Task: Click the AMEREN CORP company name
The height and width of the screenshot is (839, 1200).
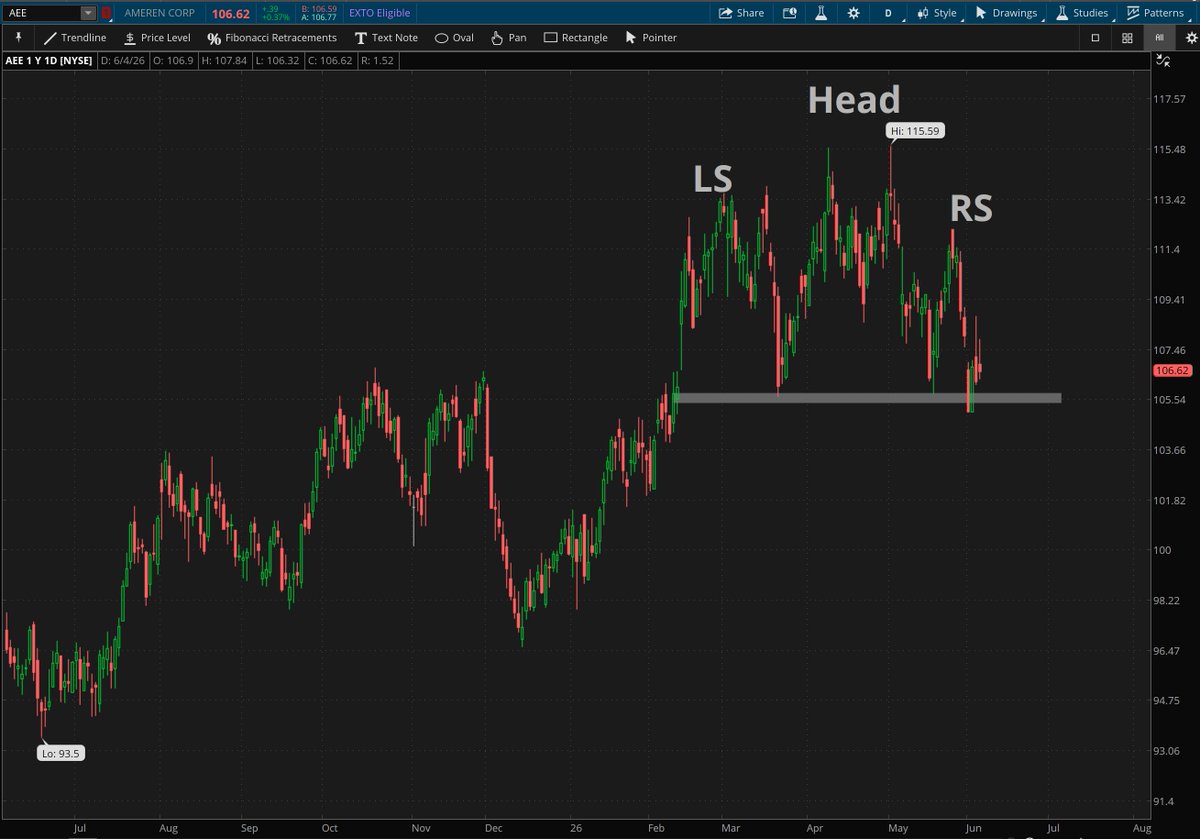Action: [x=160, y=13]
